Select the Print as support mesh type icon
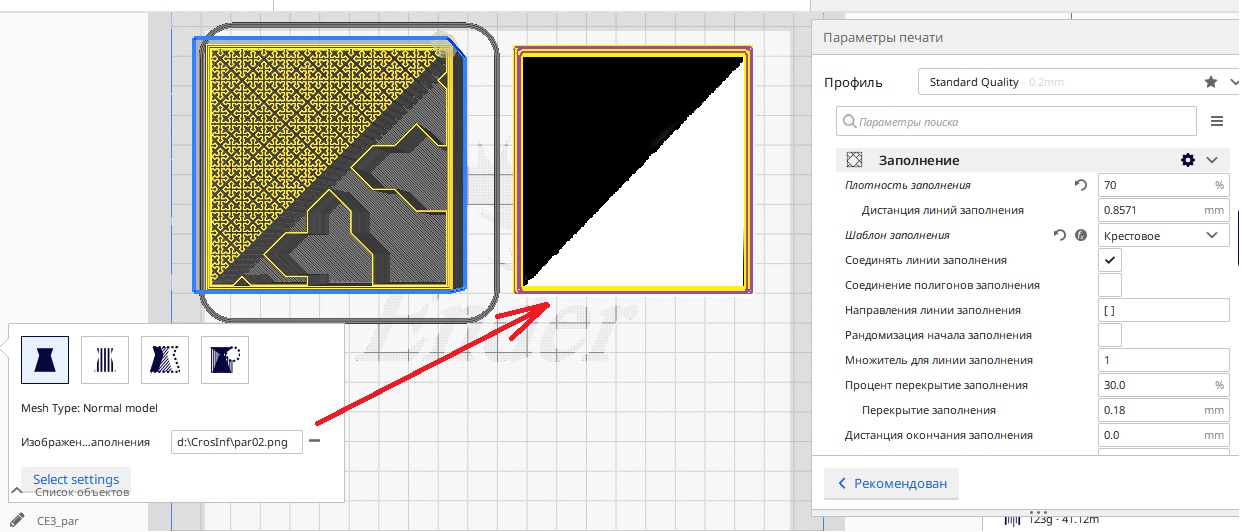This screenshot has width=1242, height=532. click(x=105, y=359)
